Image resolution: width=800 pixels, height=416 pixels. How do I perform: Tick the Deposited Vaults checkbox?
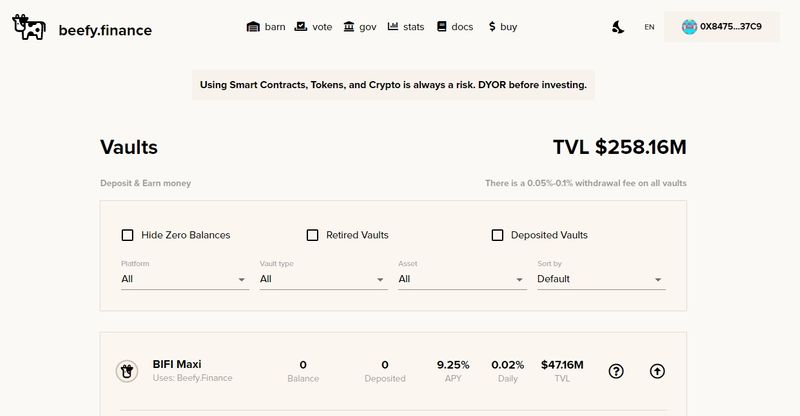coord(497,235)
